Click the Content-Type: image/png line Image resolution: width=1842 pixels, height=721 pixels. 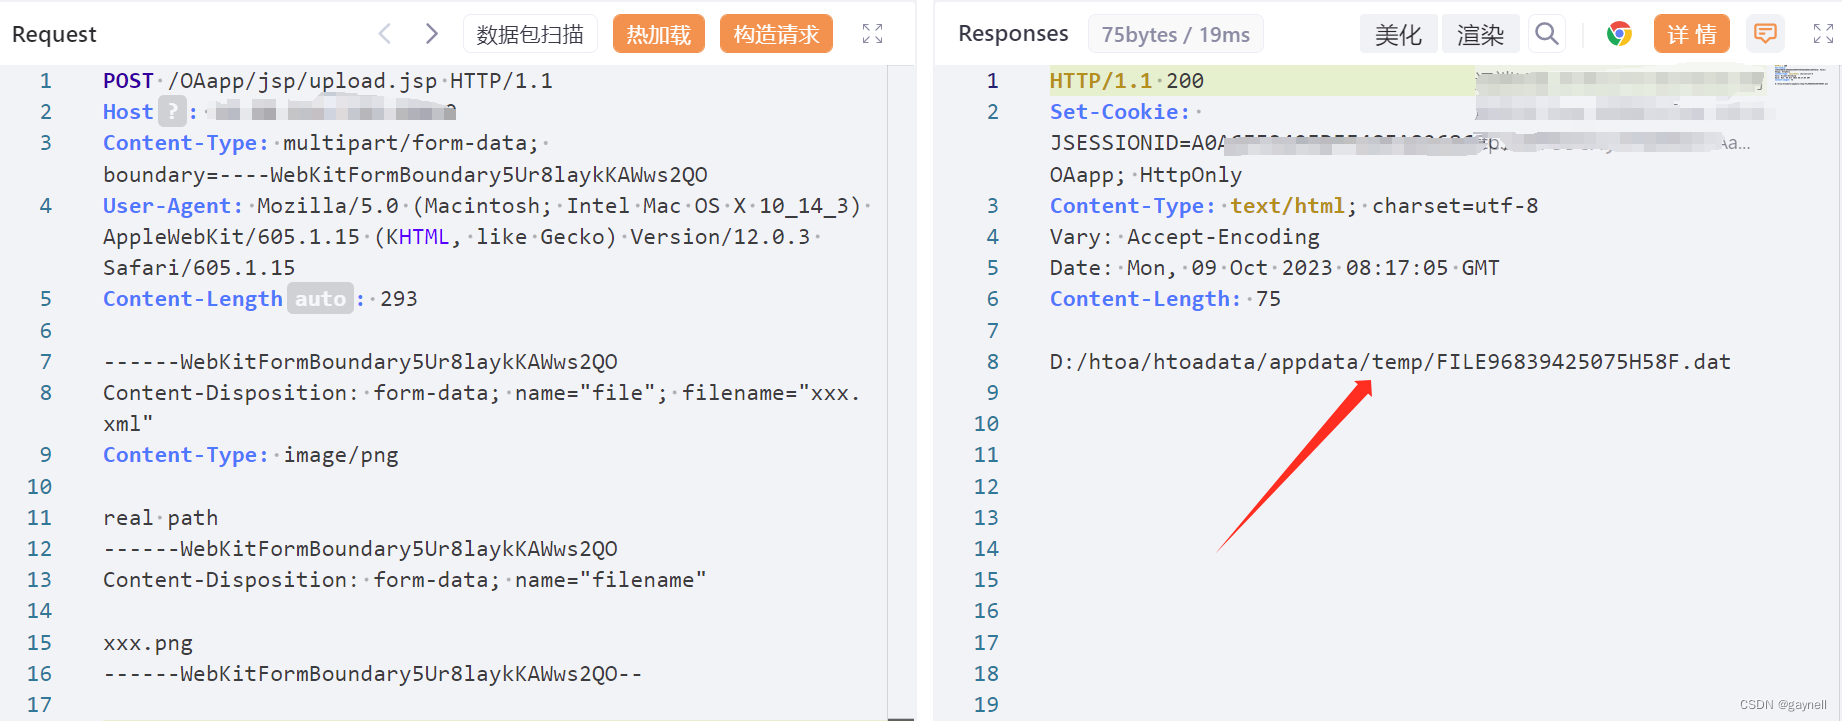click(251, 455)
